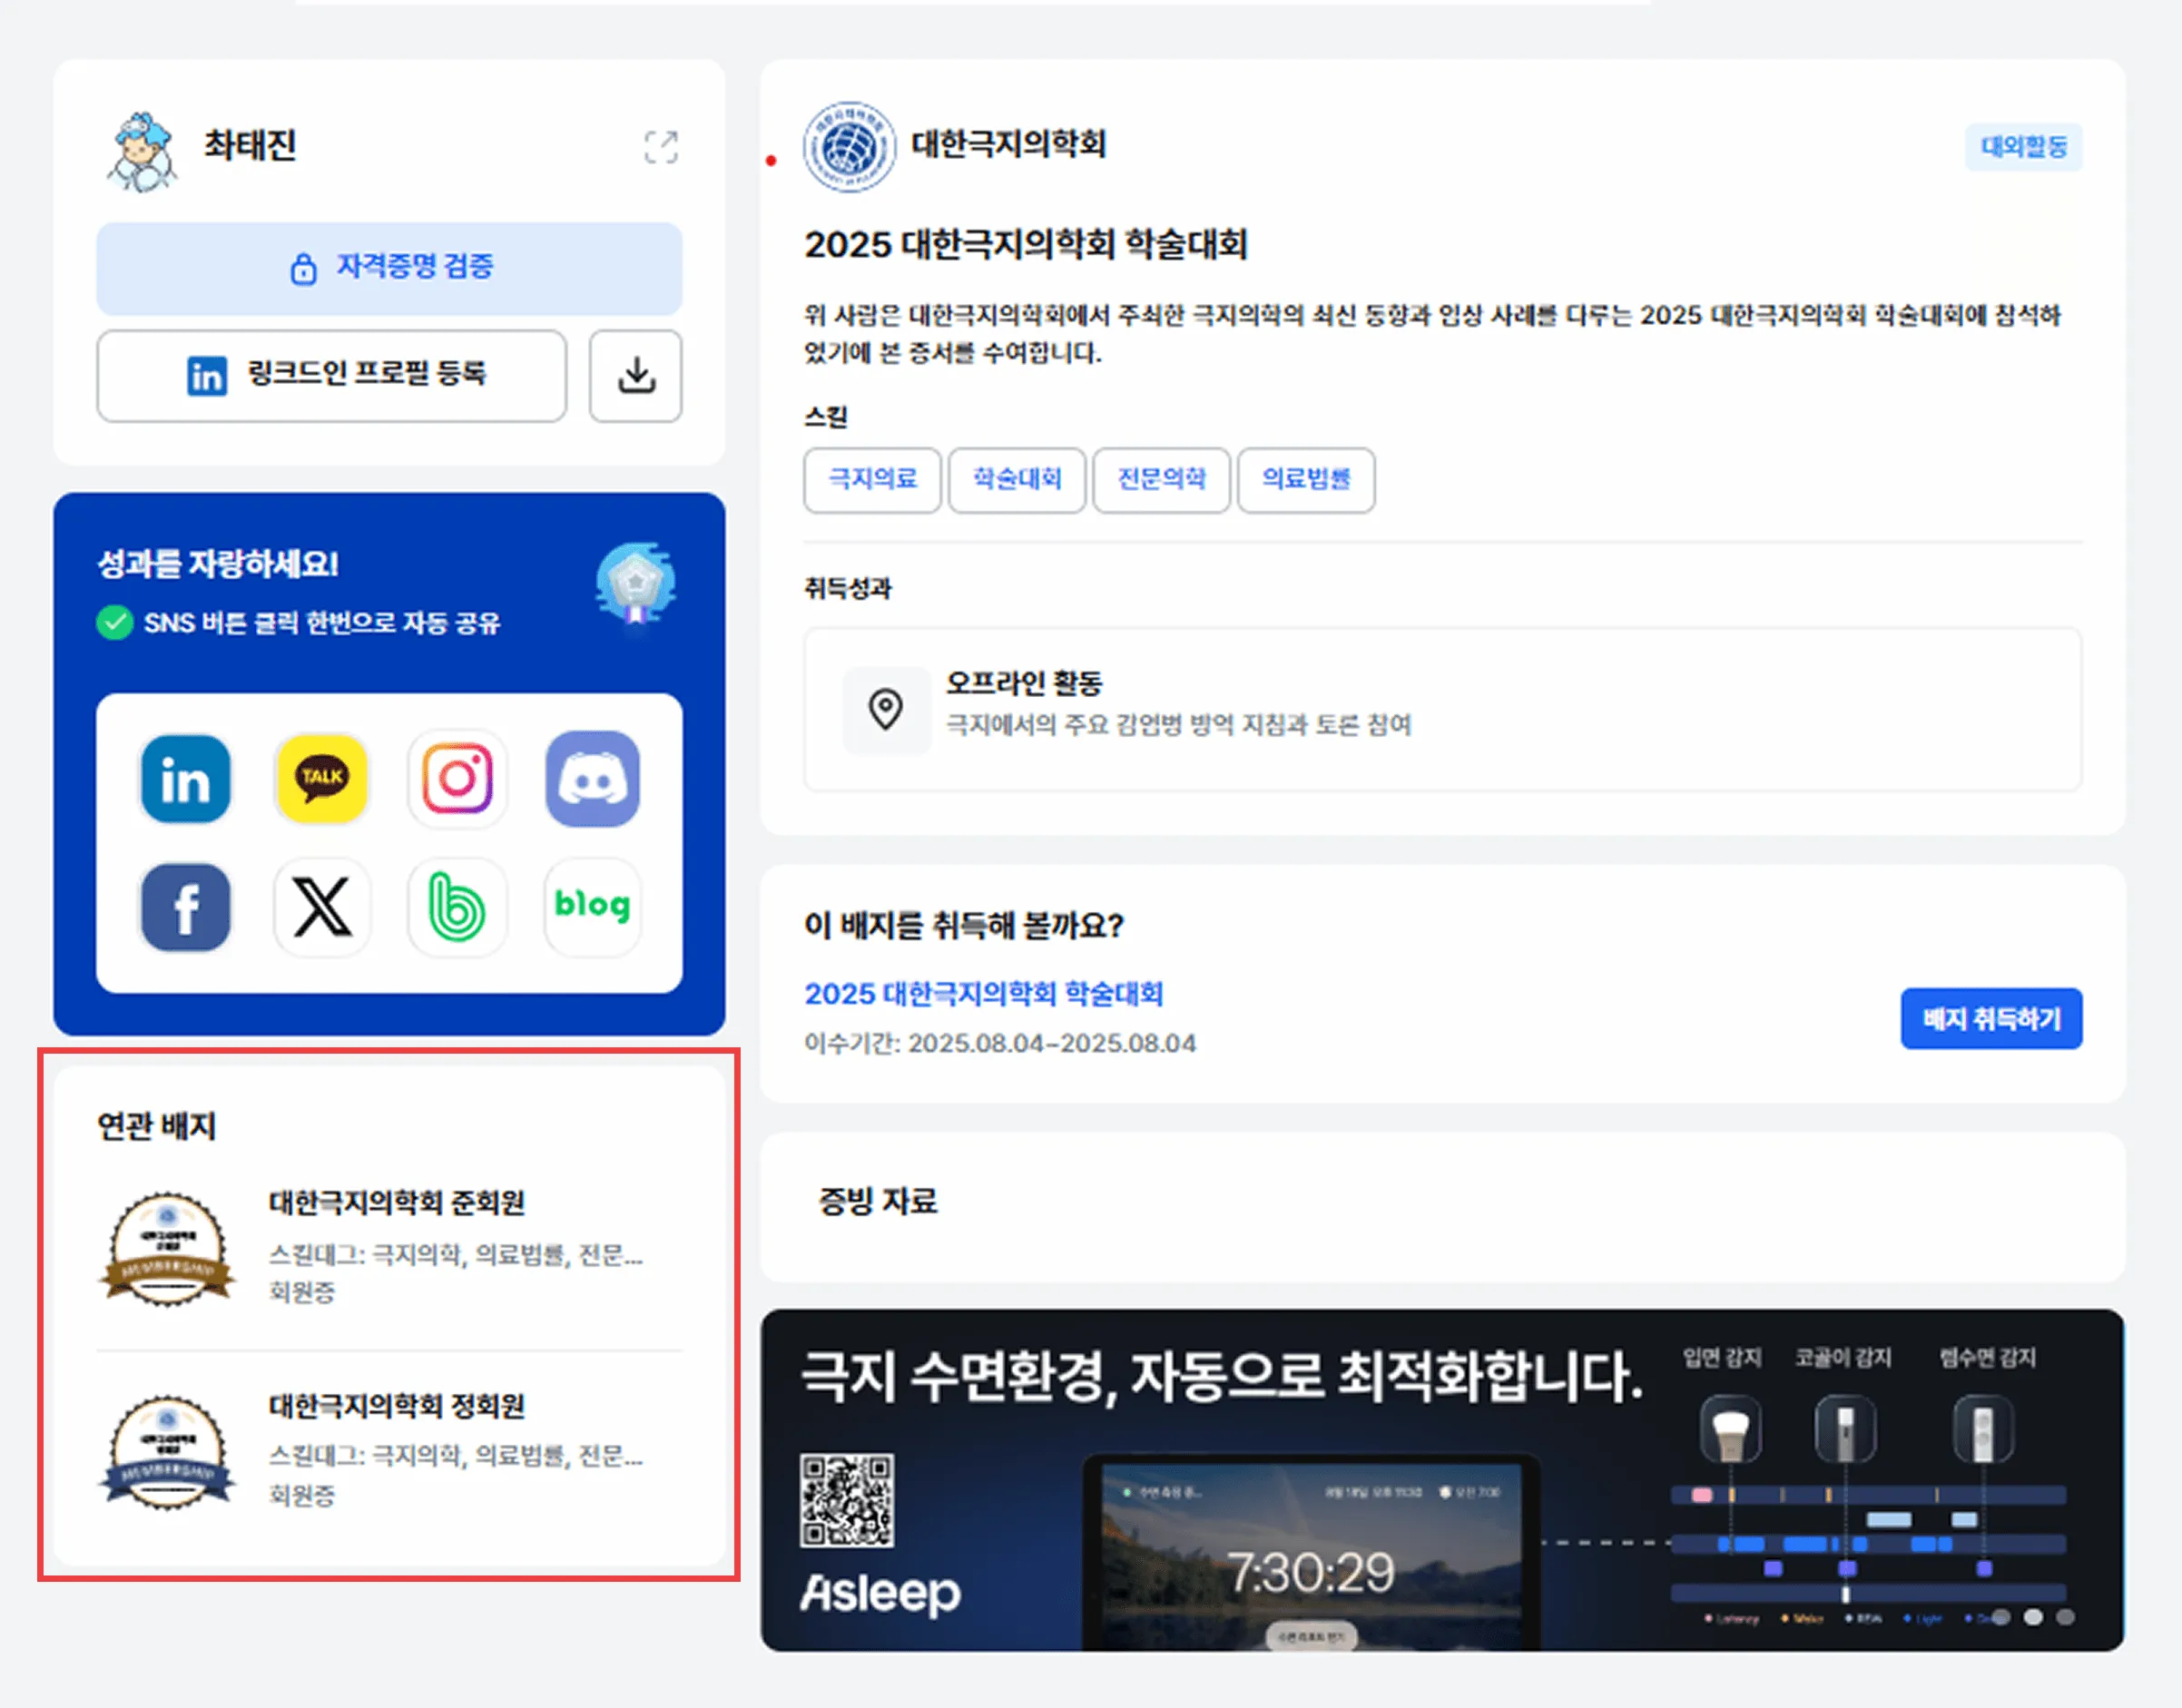Open the 최태진 profile avatar
2182x1708 pixels.
click(143, 151)
